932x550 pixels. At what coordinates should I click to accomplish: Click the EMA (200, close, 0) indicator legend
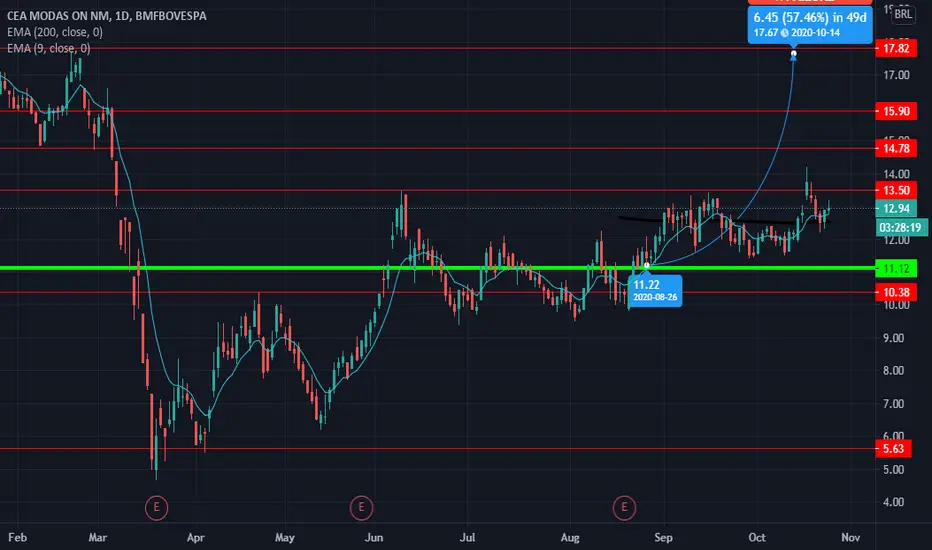pos(55,32)
